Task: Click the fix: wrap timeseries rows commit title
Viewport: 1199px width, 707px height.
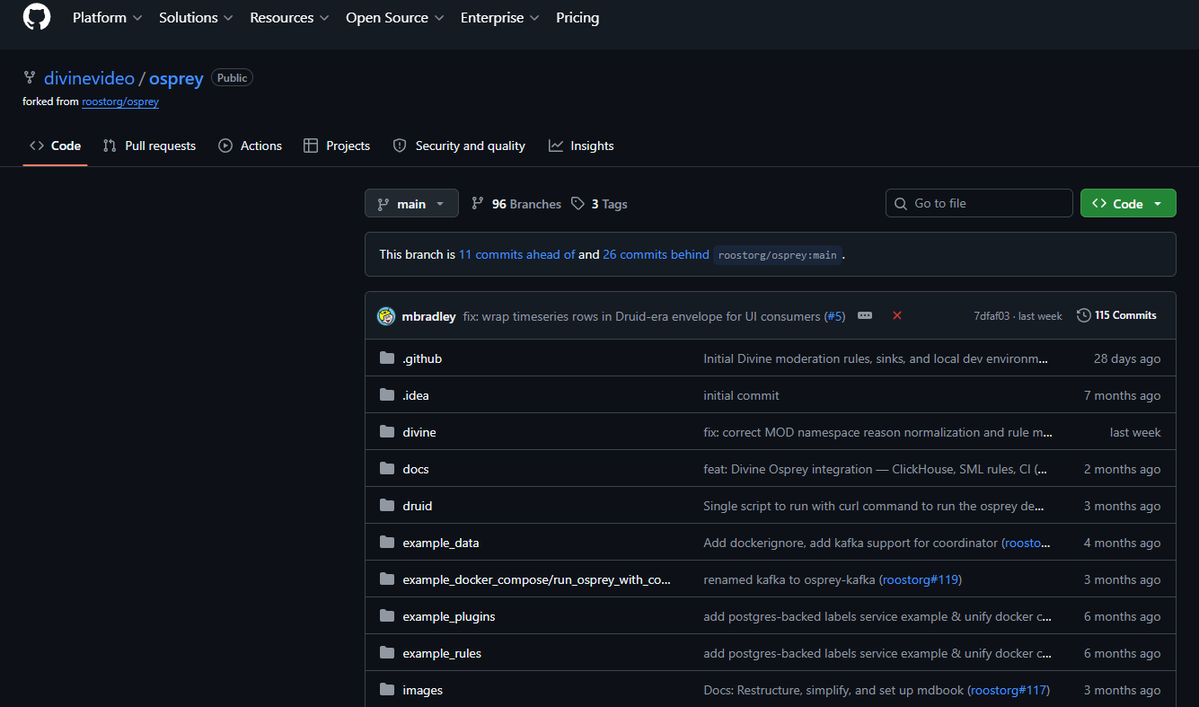Action: 641,316
